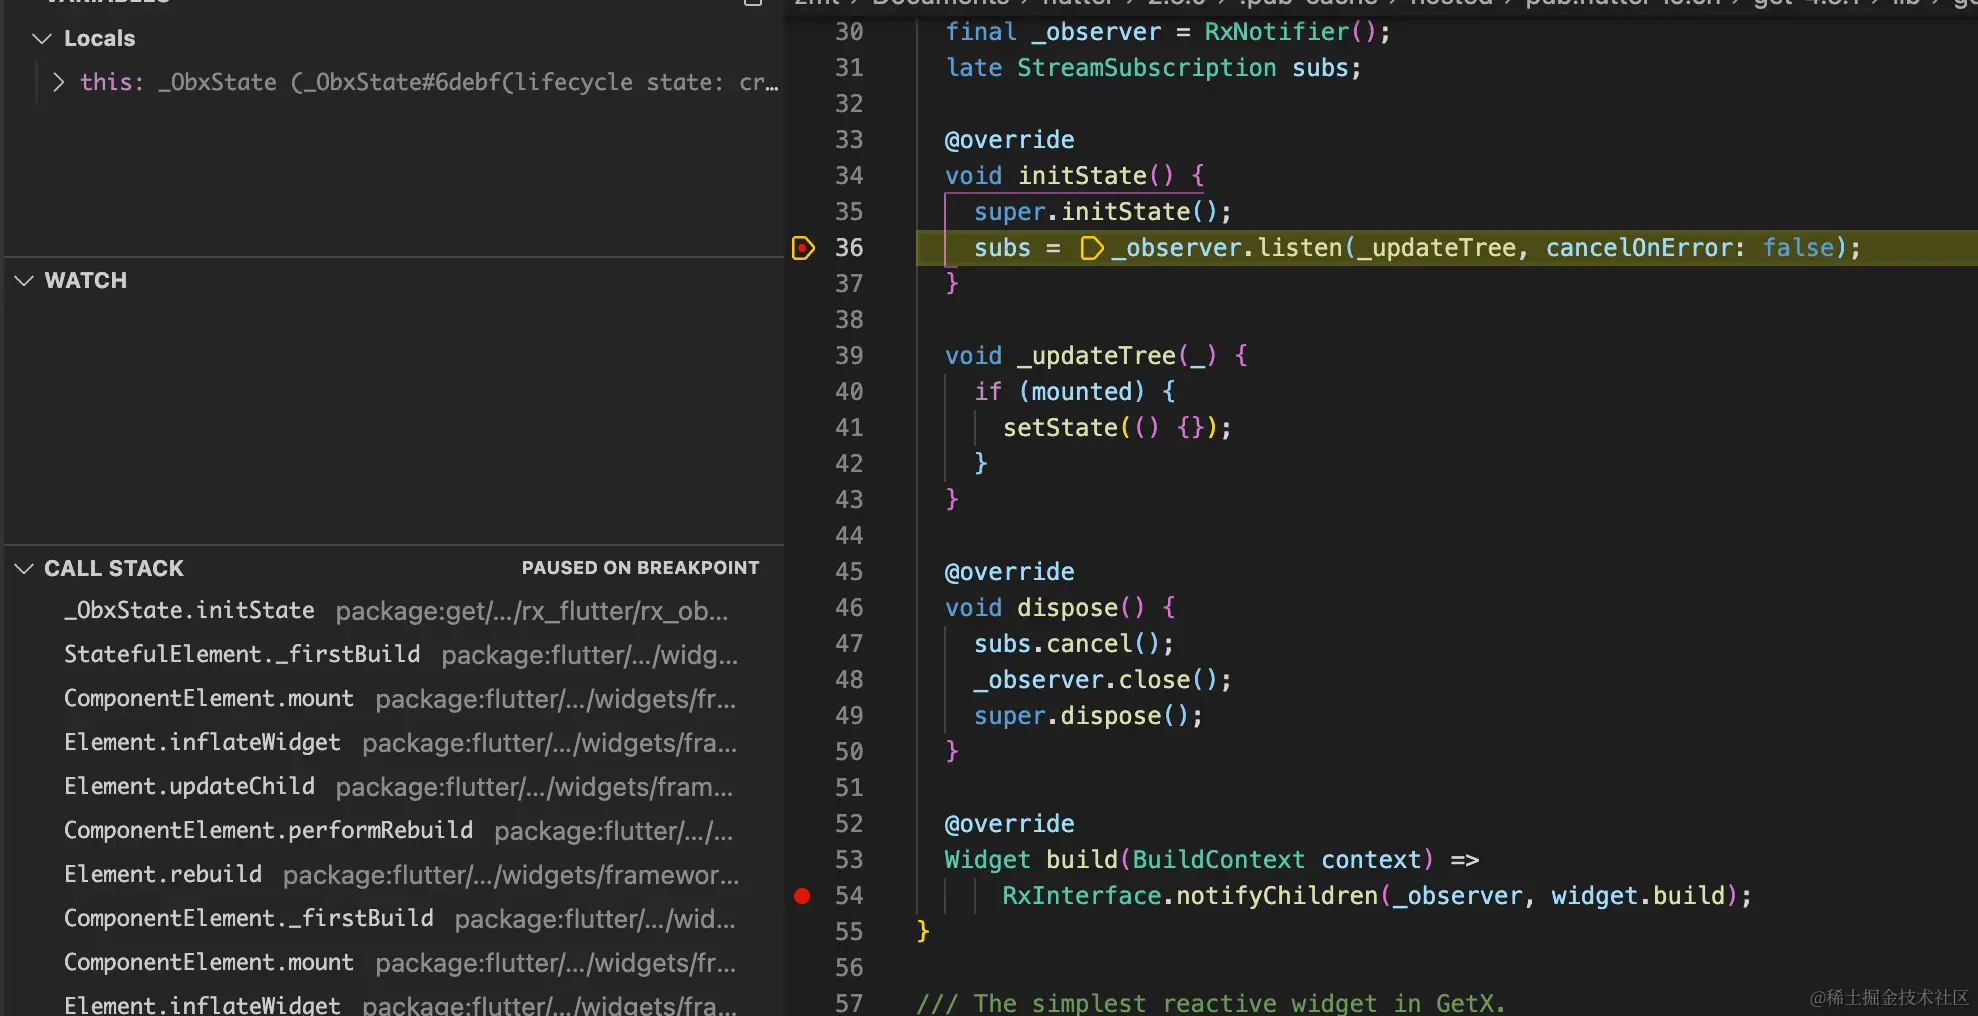Toggle the paused breakpoint glyph at line 36
1978x1016 pixels.
(x=803, y=248)
